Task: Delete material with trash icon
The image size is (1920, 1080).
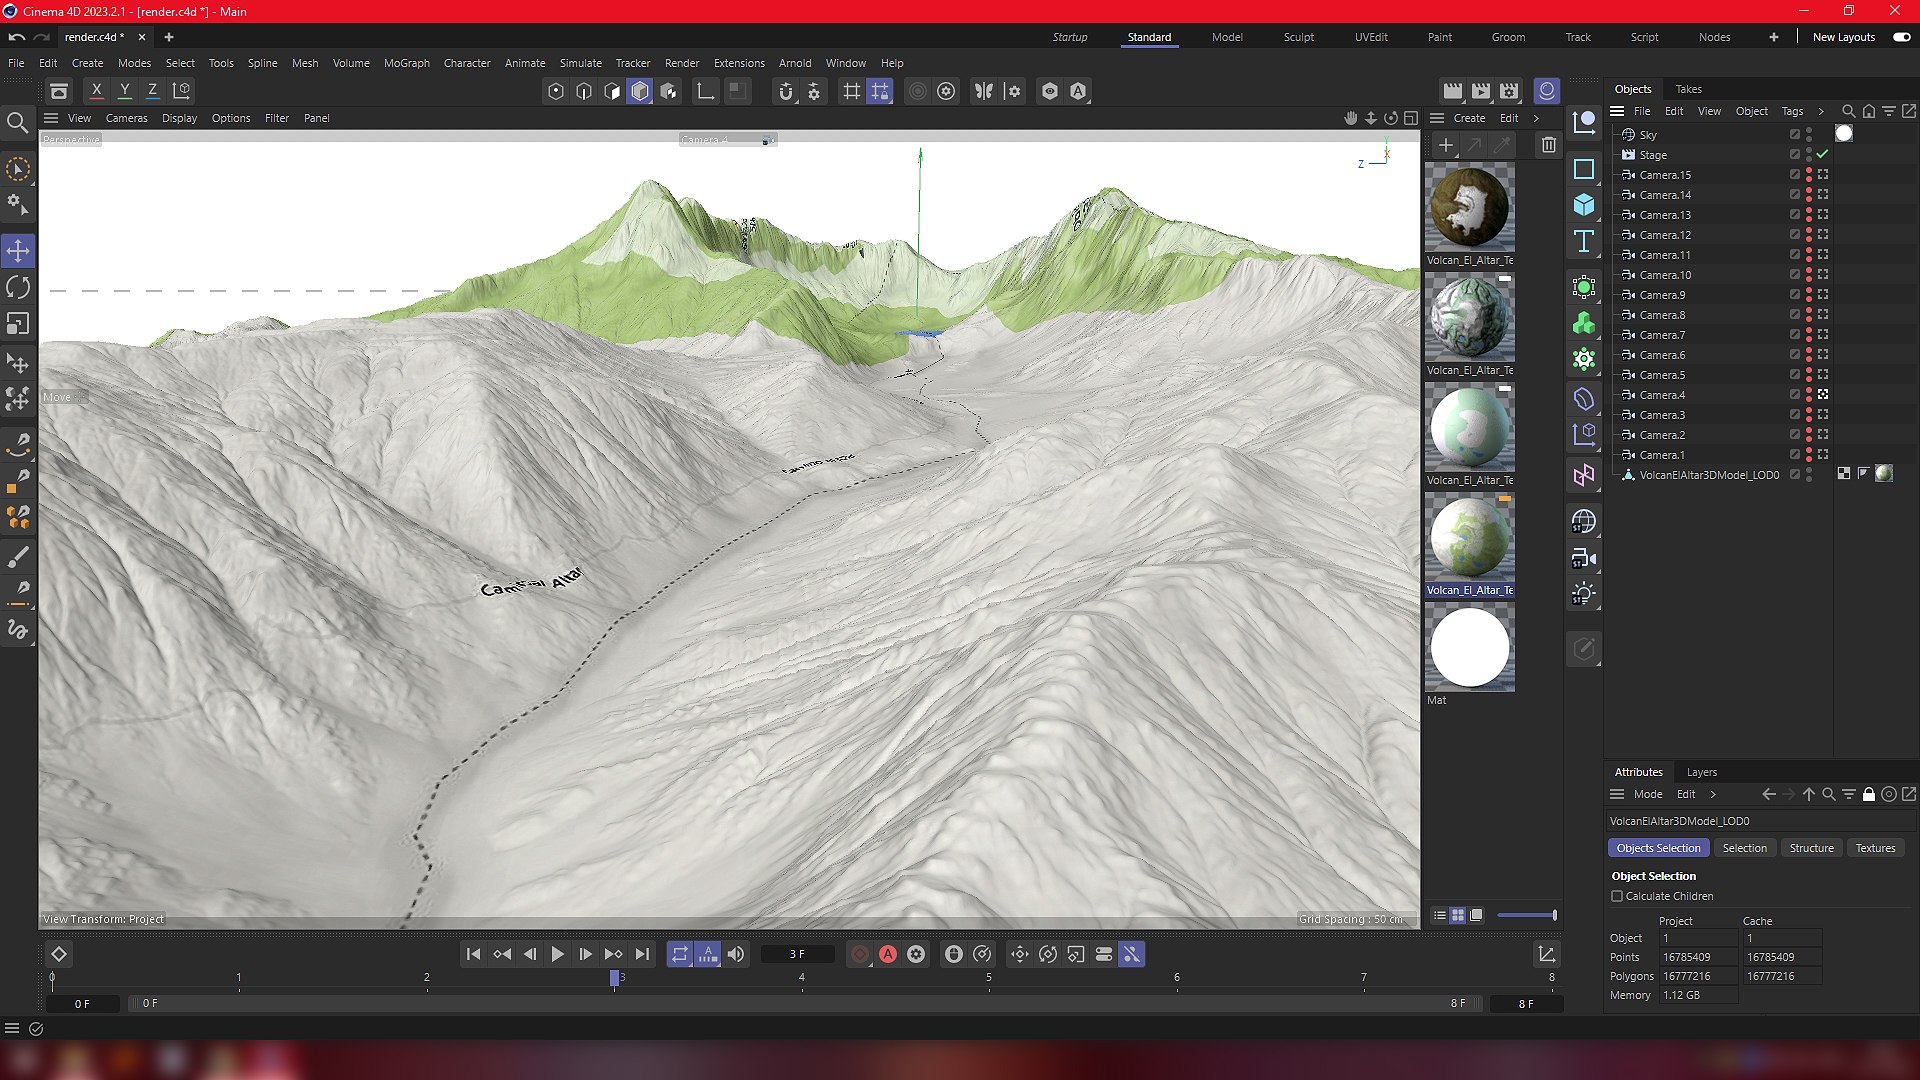Action: 1548,145
